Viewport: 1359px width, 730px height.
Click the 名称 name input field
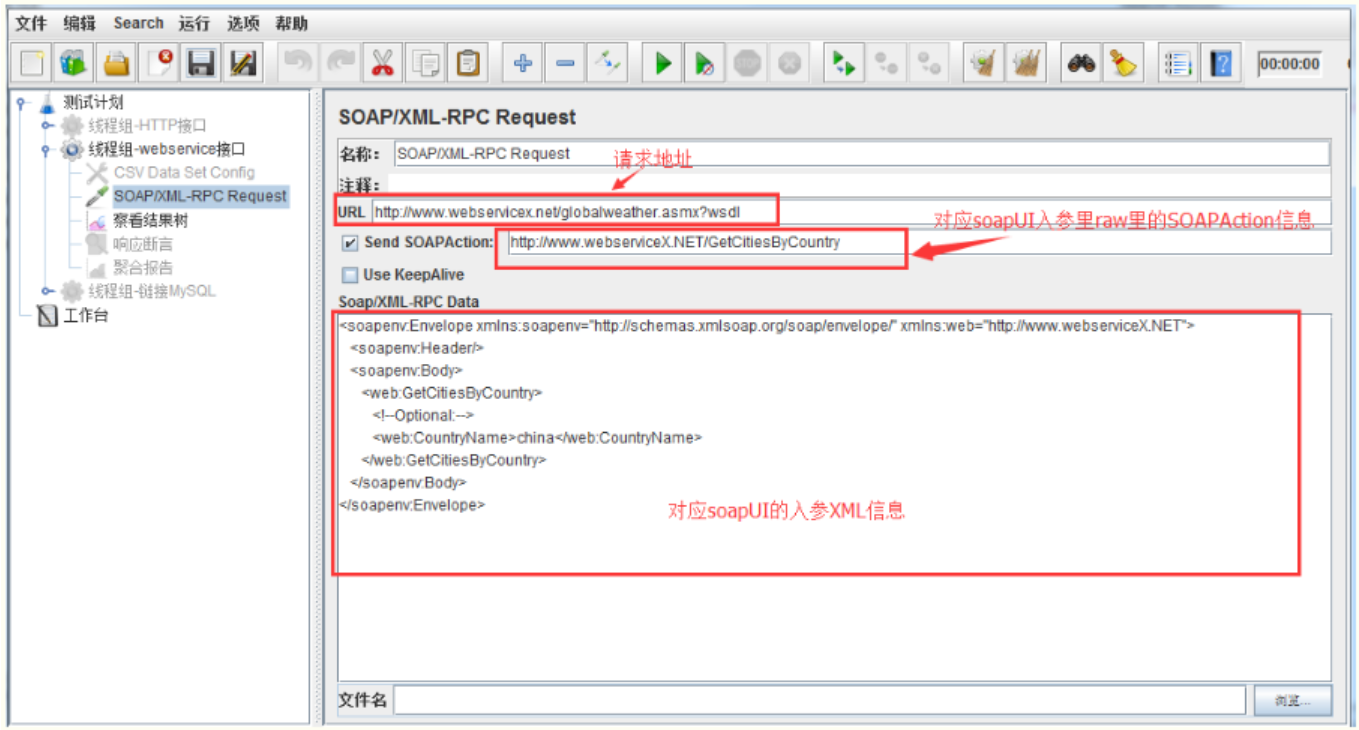coord(862,154)
